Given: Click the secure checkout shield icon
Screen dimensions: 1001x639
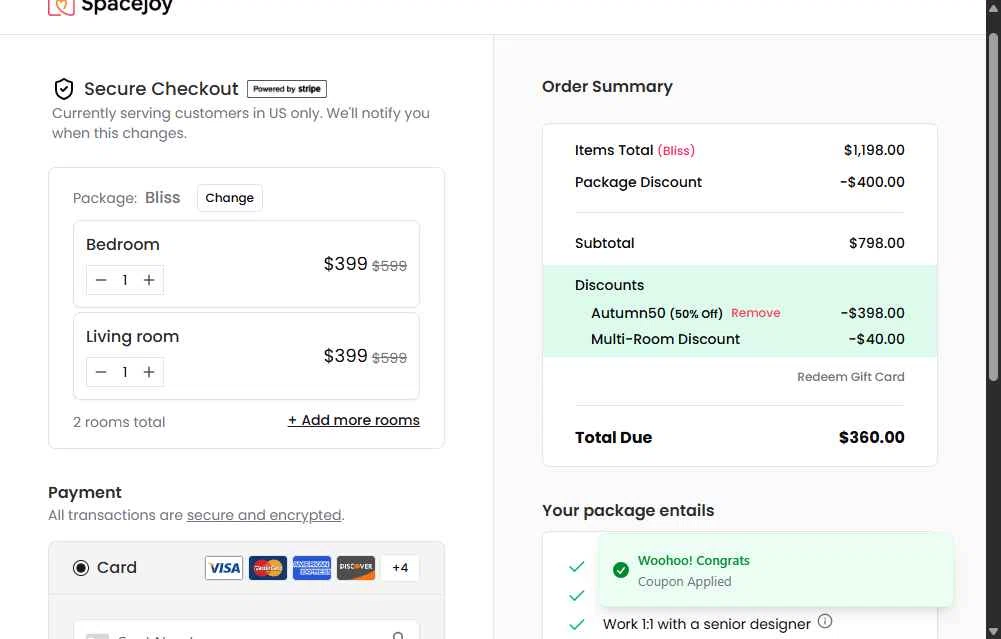Looking at the screenshot, I should point(64,89).
